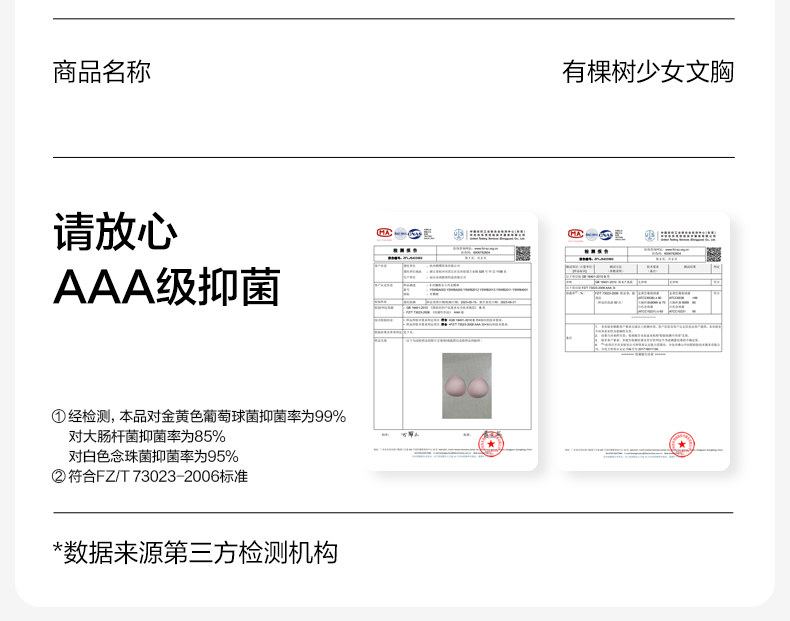
Task: Click the 符合FZ/T 73023-2006标准 text
Action: tap(149, 476)
